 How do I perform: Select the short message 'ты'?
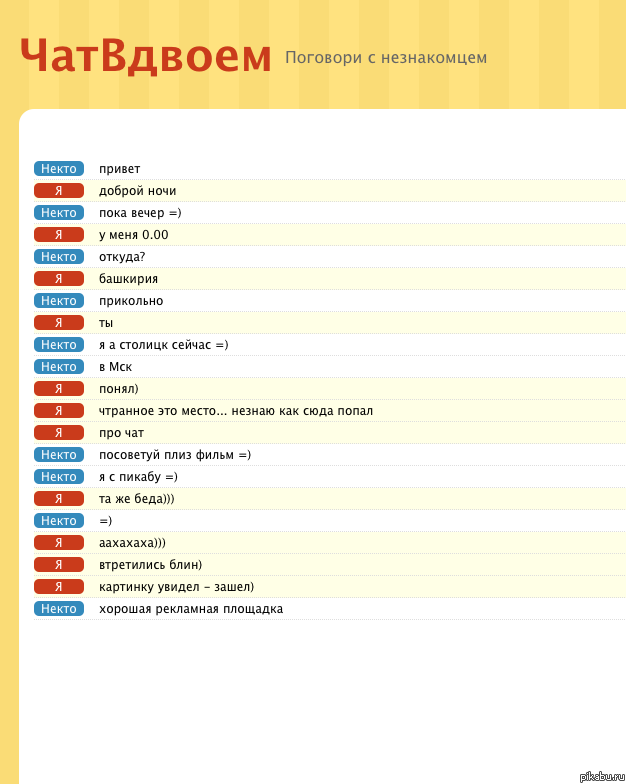pyautogui.click(x=106, y=323)
